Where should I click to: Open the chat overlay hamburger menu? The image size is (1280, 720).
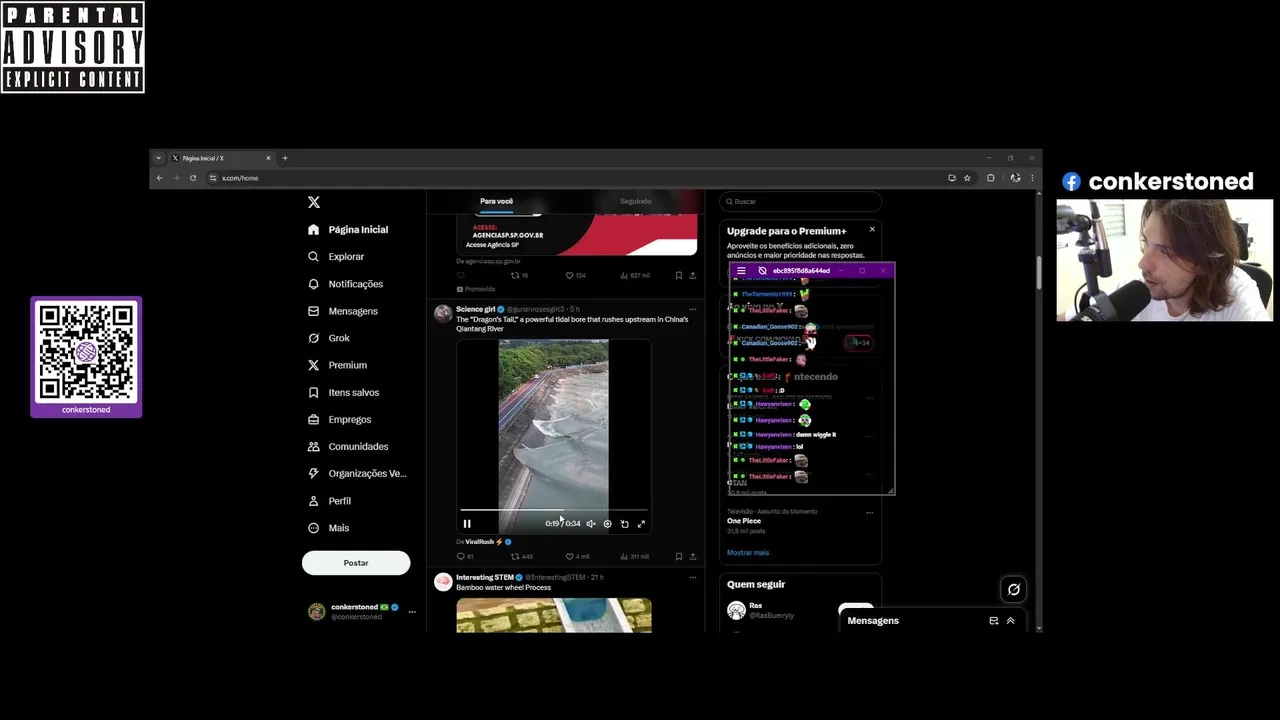tap(741, 271)
